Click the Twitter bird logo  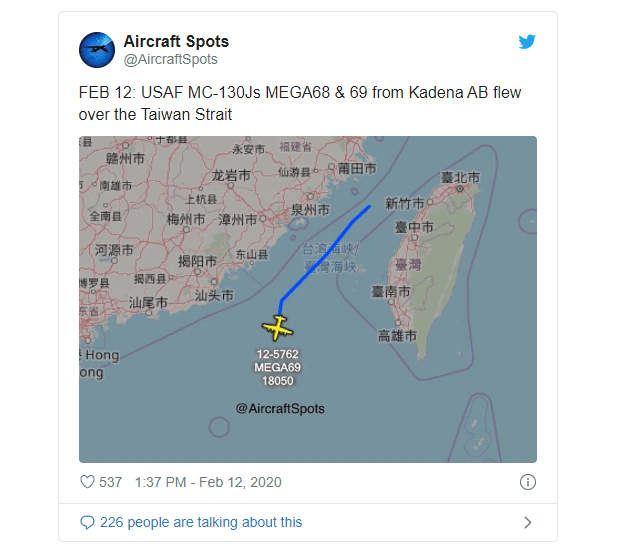point(528,42)
